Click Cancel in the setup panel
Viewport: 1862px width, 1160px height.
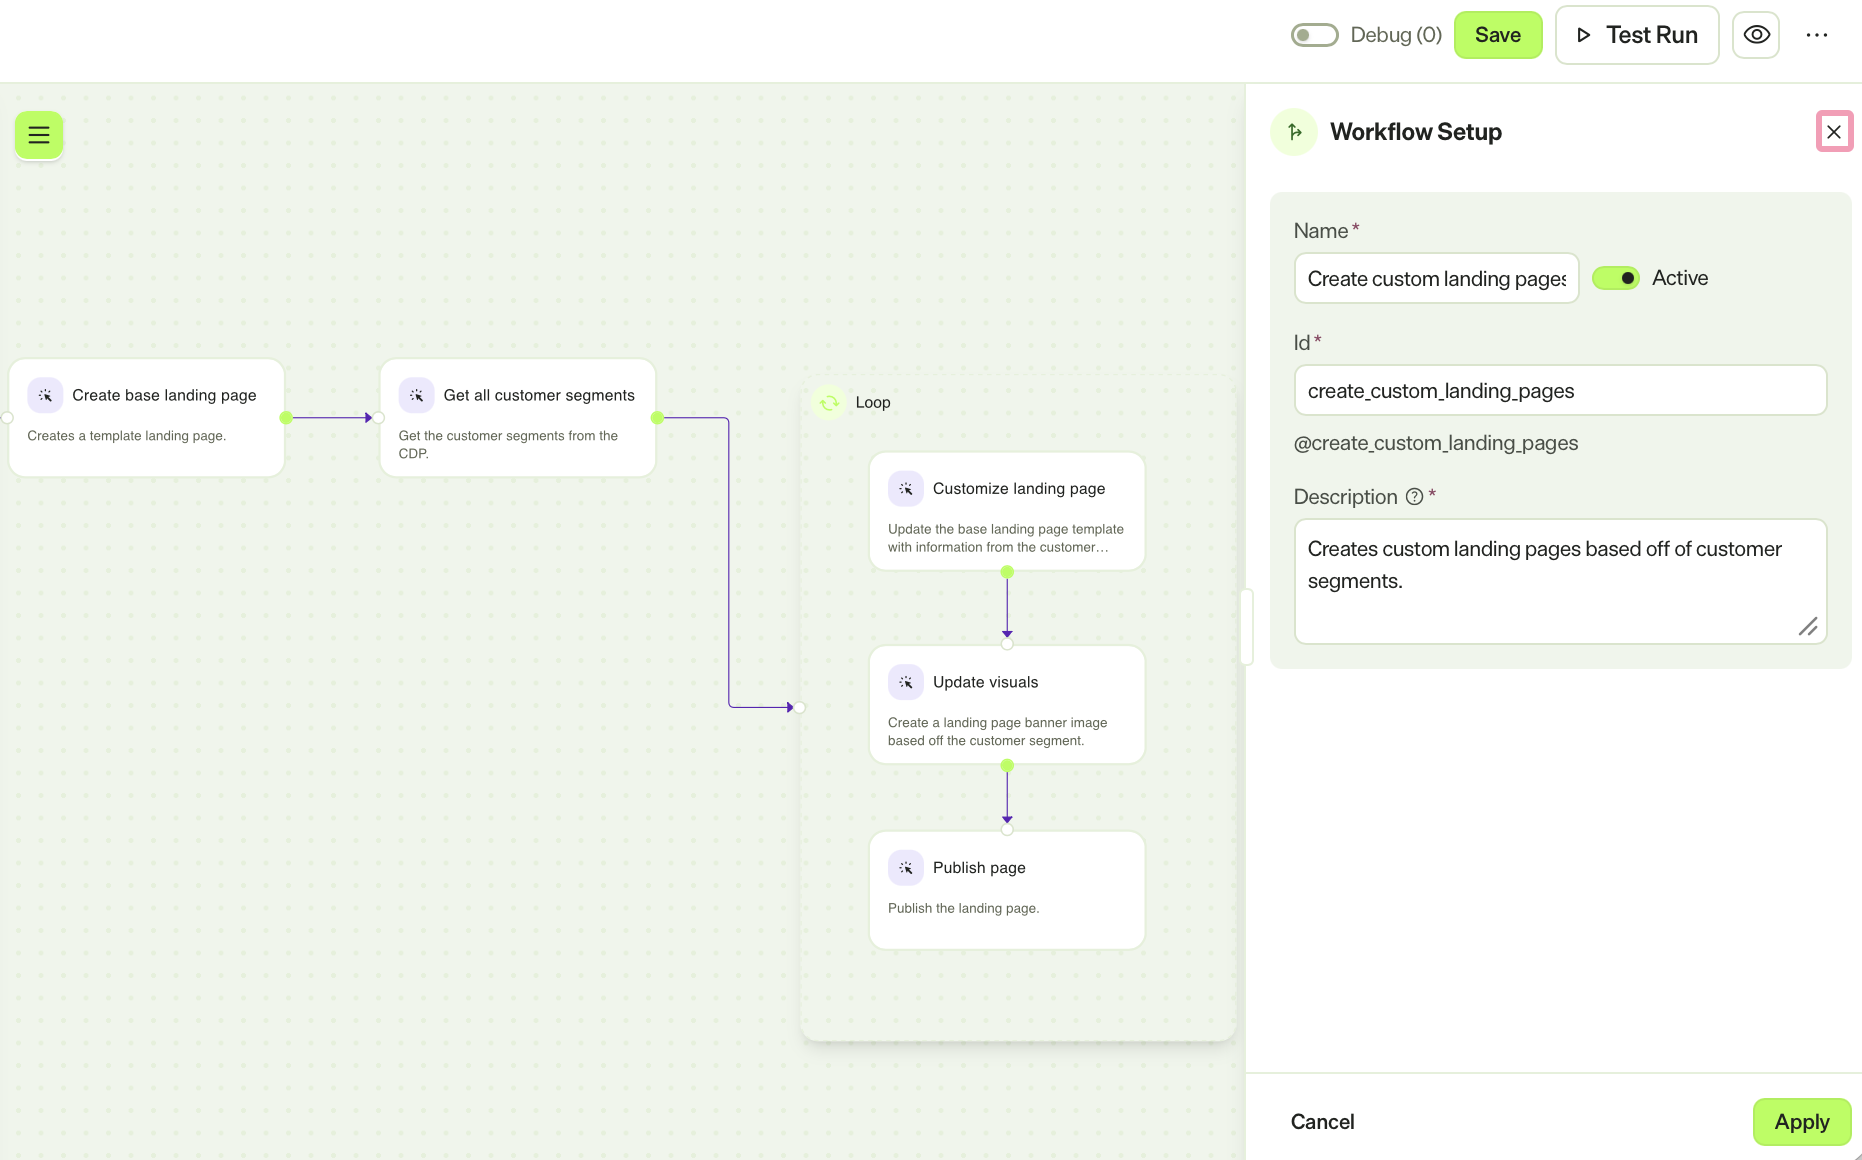point(1322,1122)
